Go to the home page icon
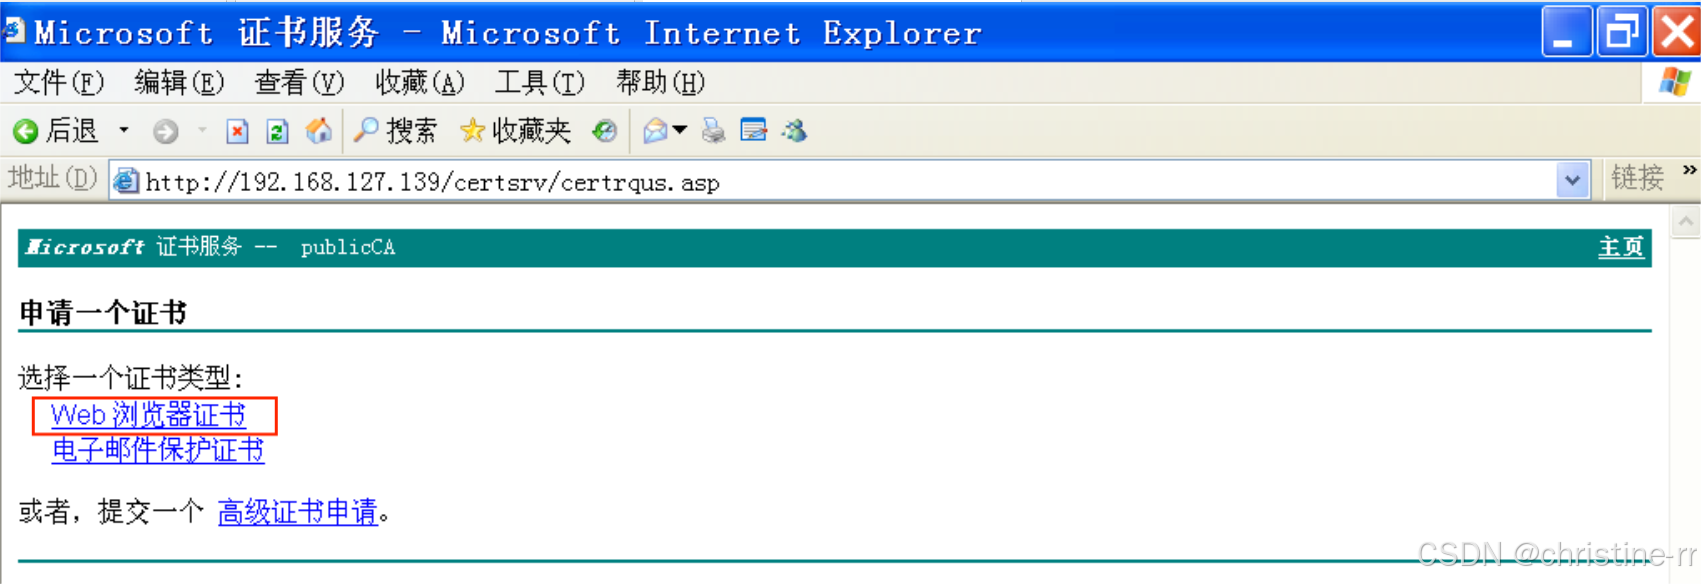The image size is (1701, 584). coord(318,131)
